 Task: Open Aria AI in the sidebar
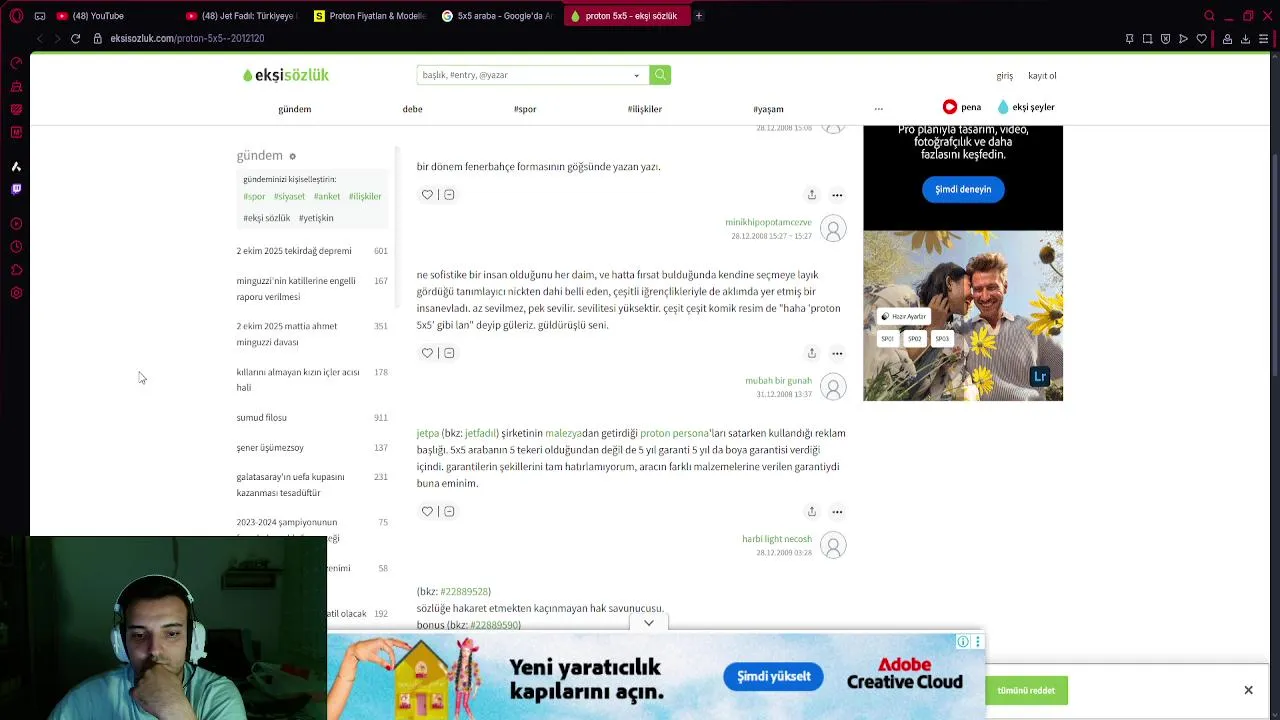pyautogui.click(x=16, y=166)
